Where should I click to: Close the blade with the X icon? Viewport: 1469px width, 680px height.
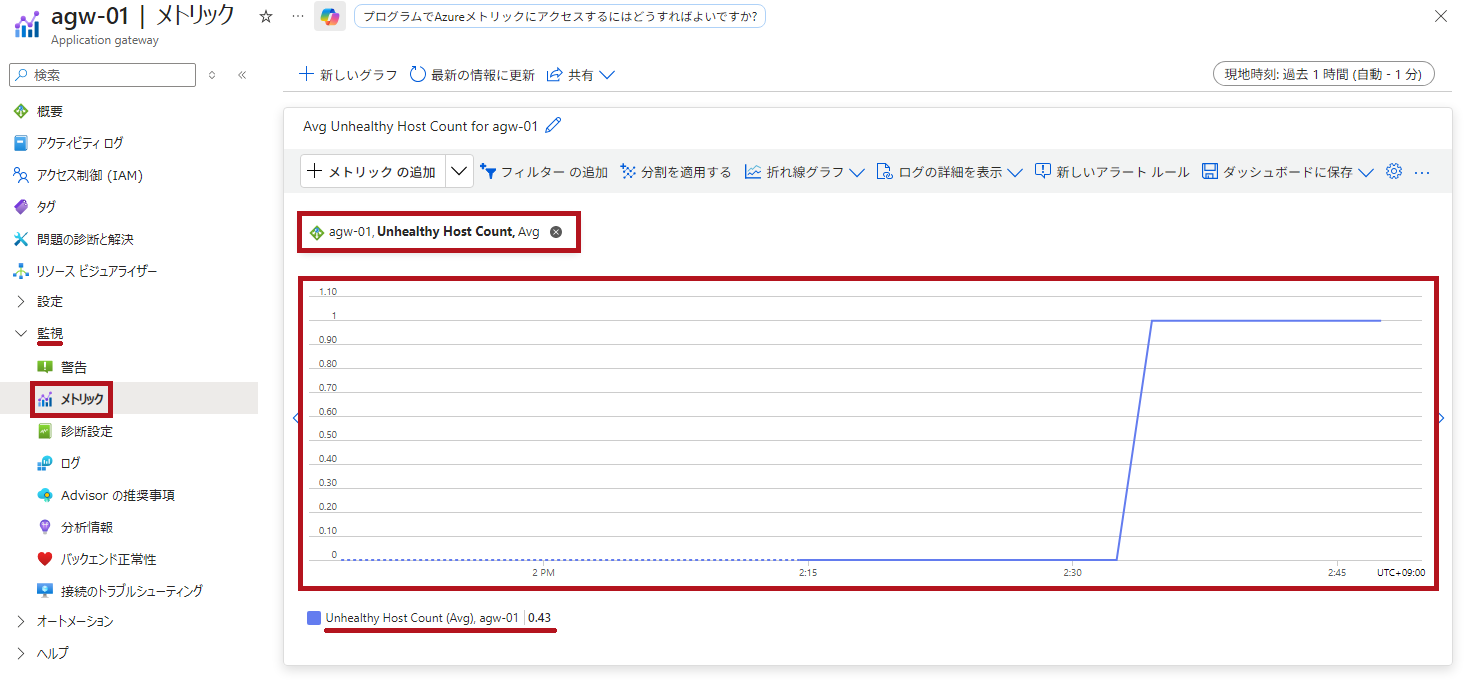(1441, 16)
